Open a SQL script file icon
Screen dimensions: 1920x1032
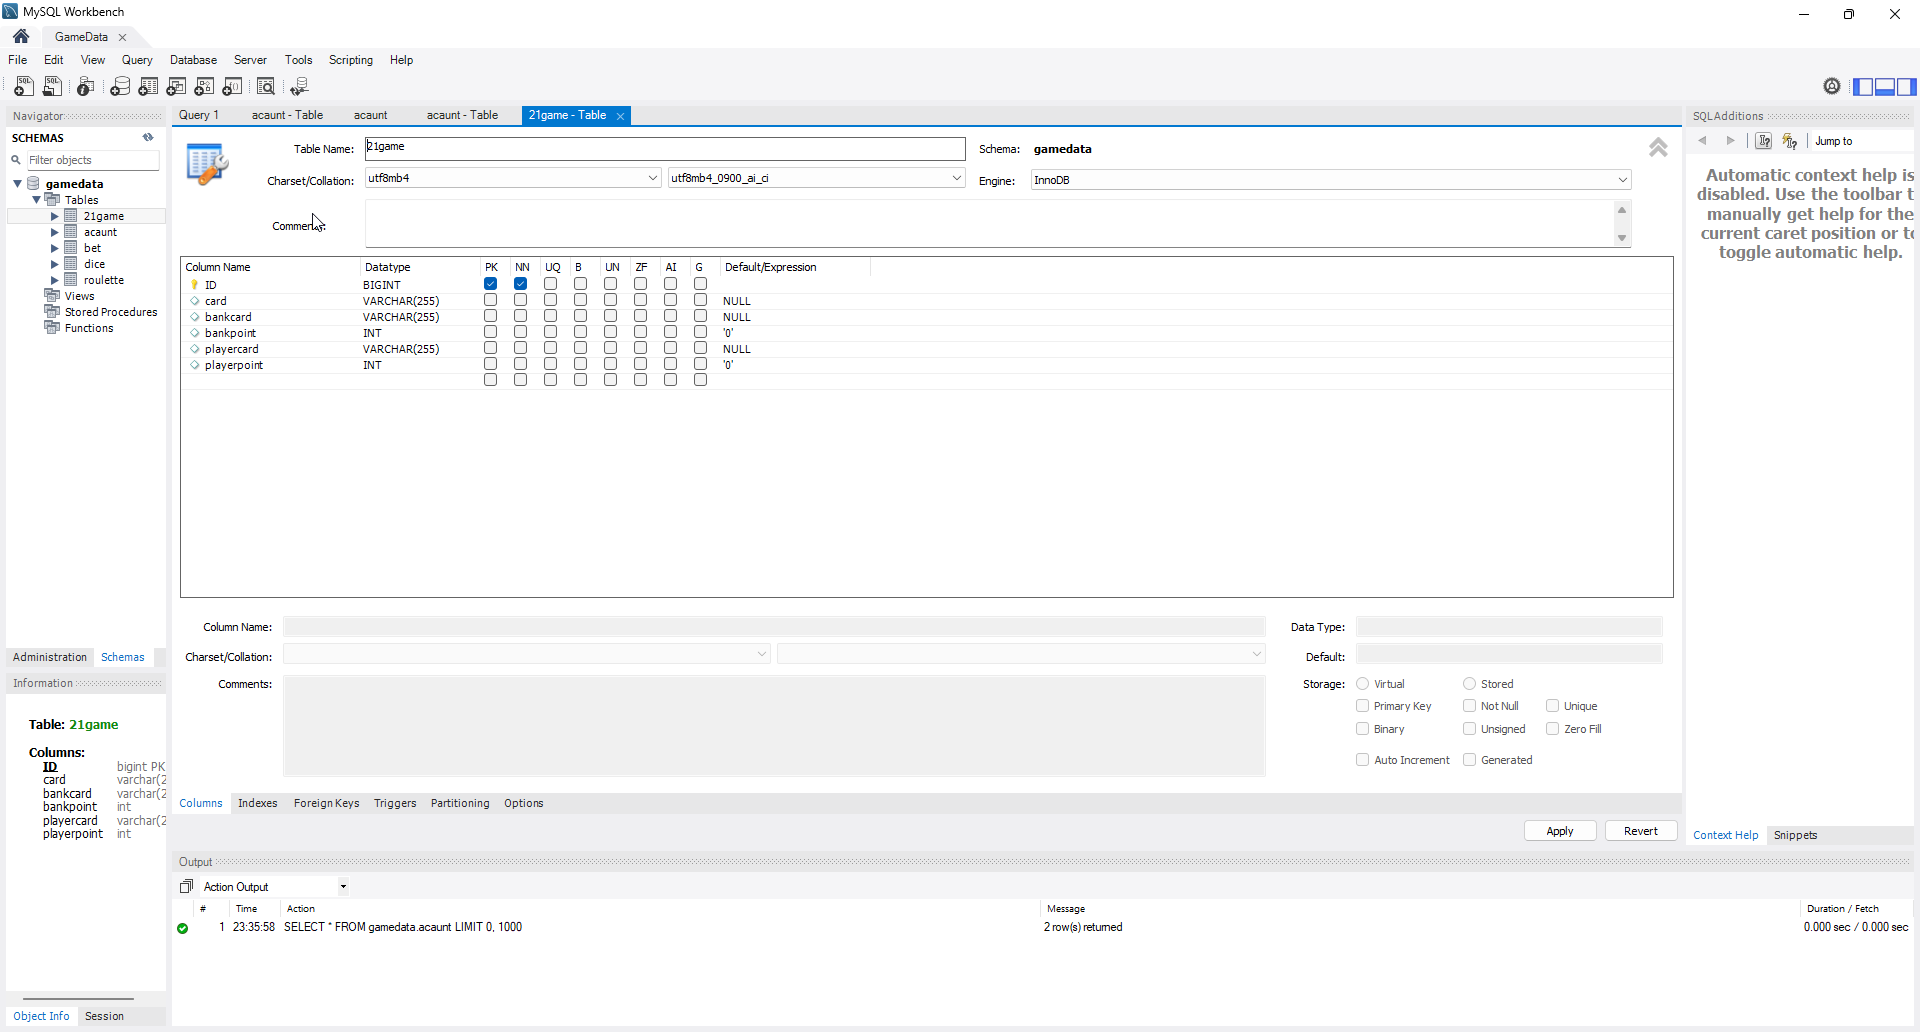[53, 87]
